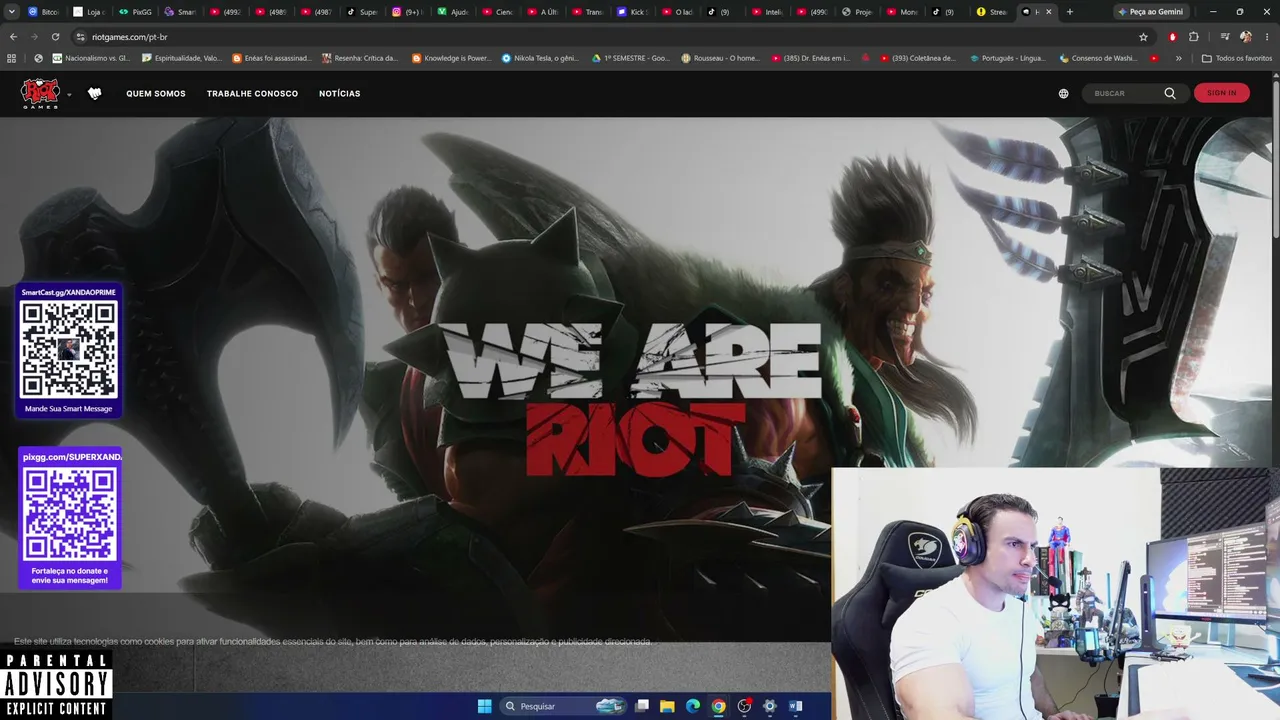1280x720 pixels.
Task: Expand the dropdown arrow beside Riot logo
Action: [69, 95]
